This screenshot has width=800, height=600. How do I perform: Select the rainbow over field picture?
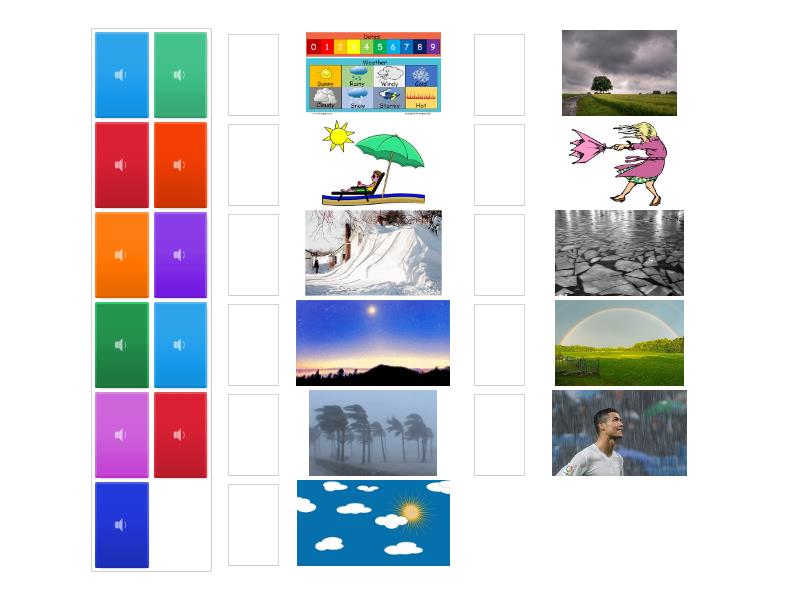619,343
